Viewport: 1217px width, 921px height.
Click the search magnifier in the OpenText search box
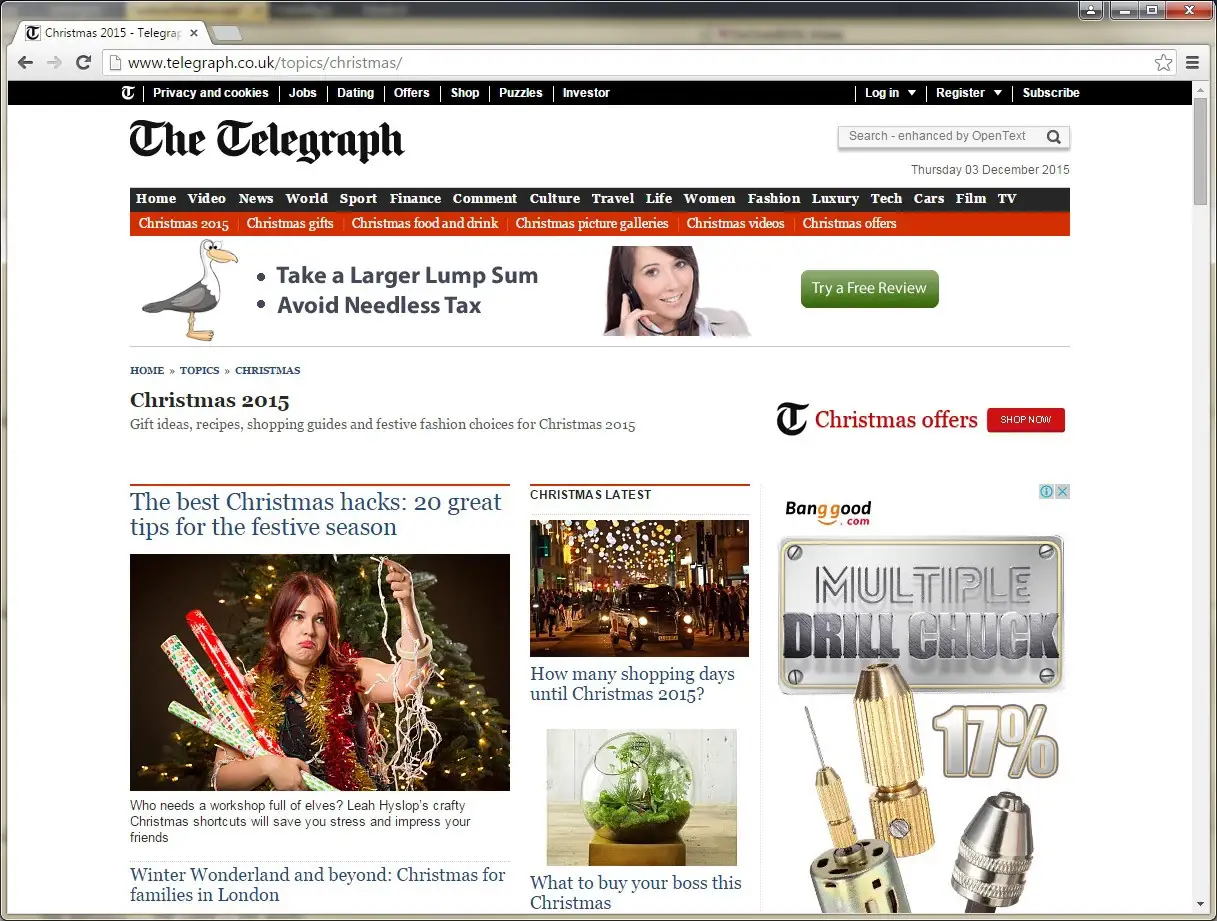pyautogui.click(x=1054, y=136)
